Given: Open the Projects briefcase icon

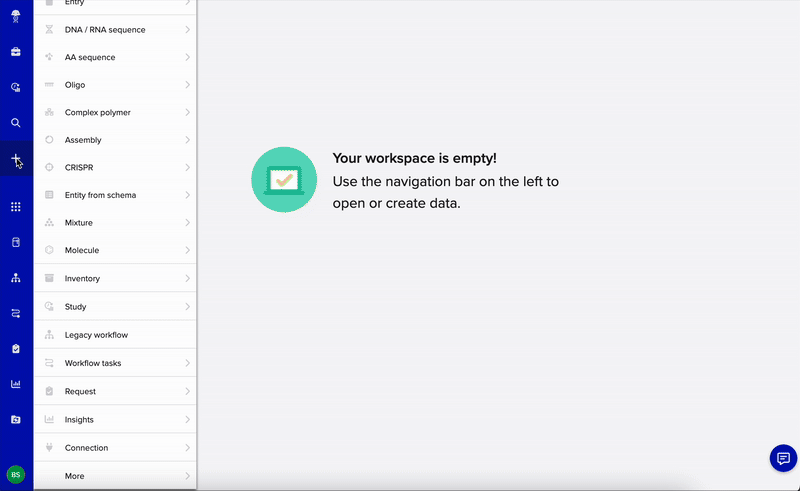Looking at the screenshot, I should click(15, 52).
